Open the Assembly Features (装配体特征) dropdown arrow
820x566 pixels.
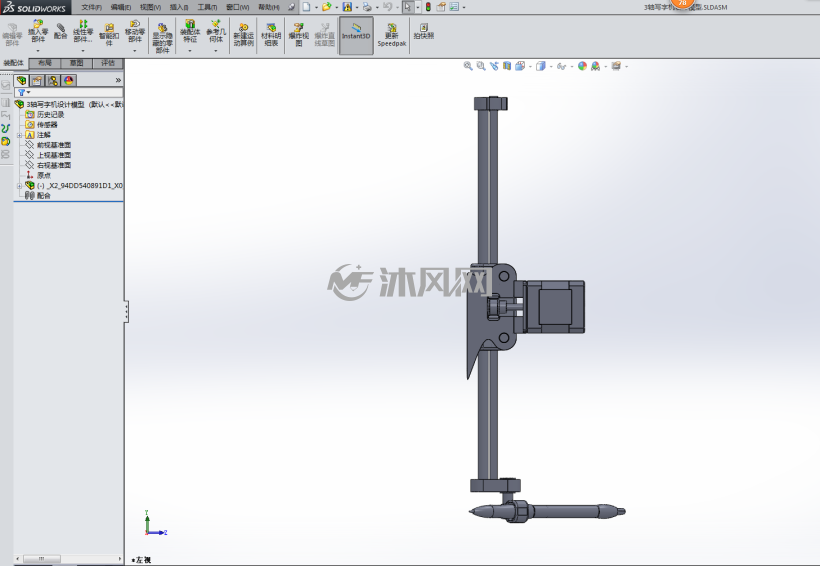[x=190, y=51]
